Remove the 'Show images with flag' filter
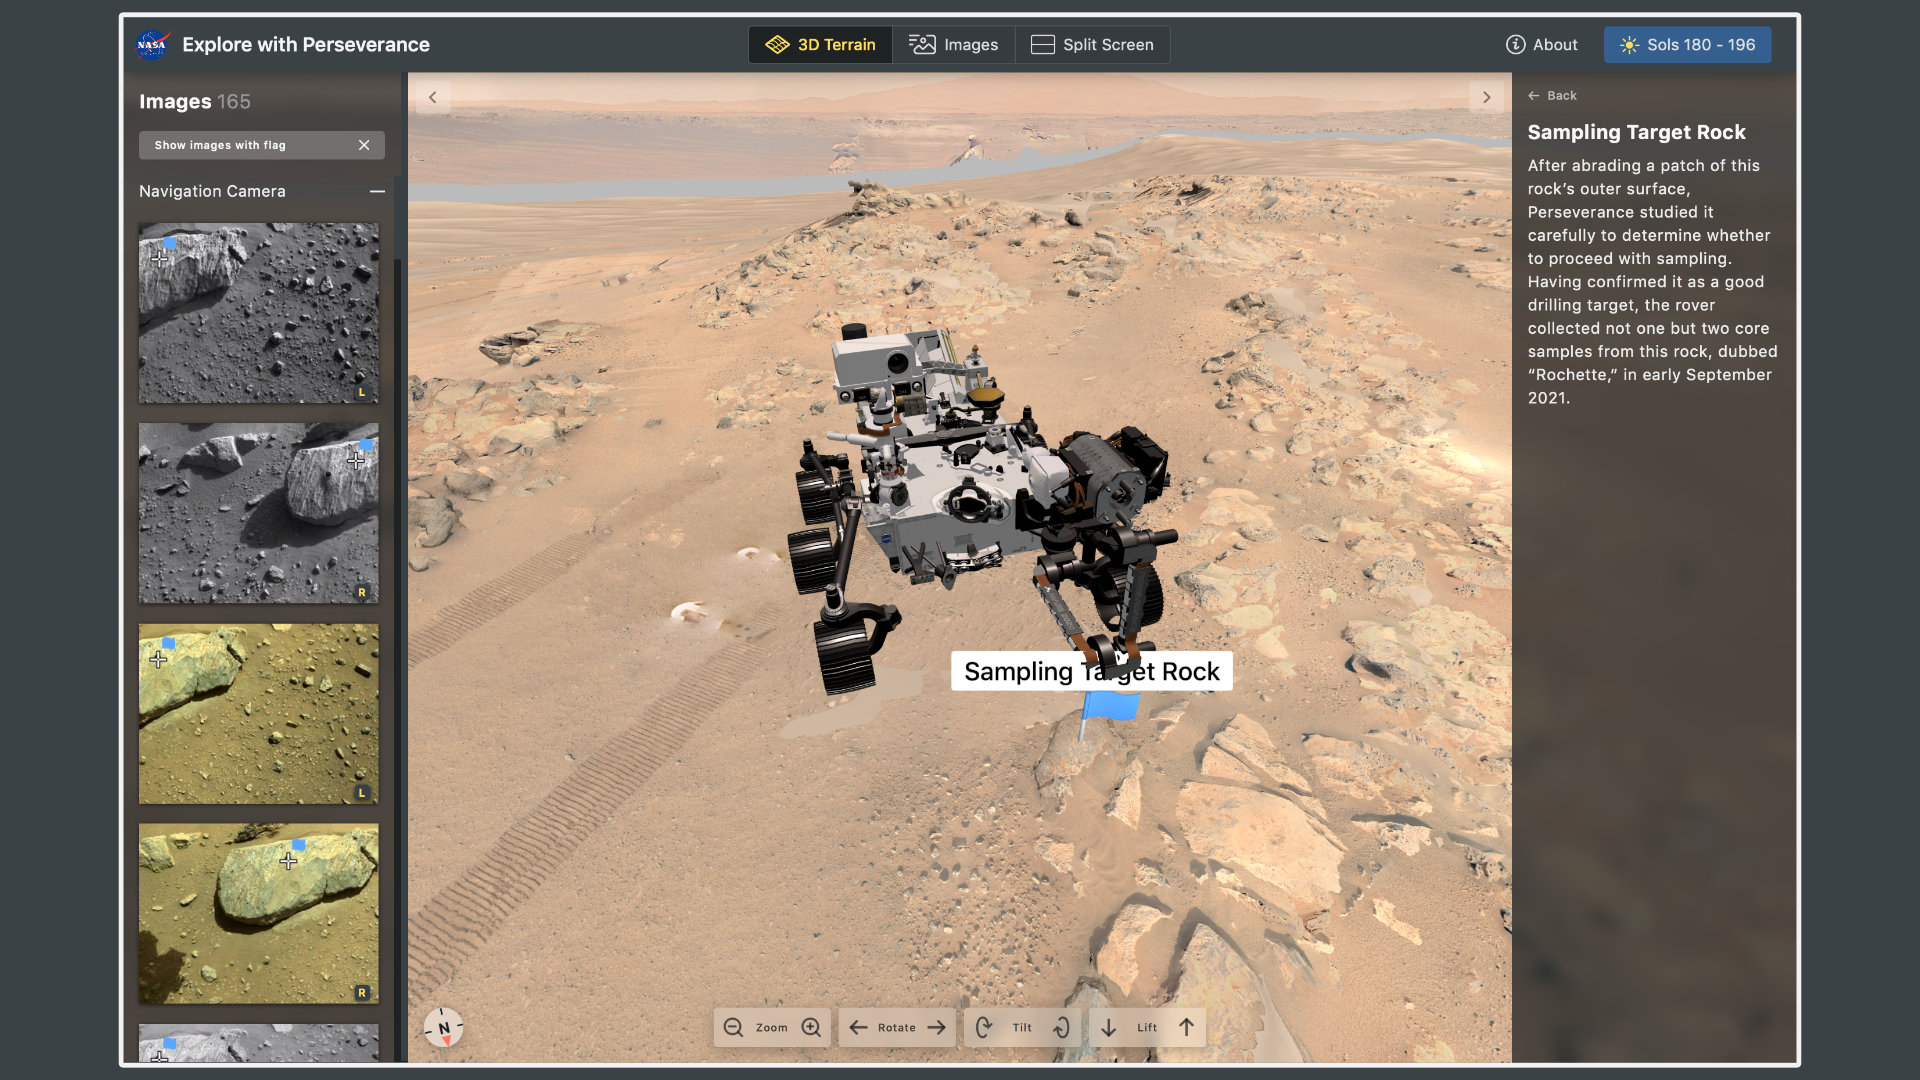The height and width of the screenshot is (1080, 1920). click(x=364, y=145)
